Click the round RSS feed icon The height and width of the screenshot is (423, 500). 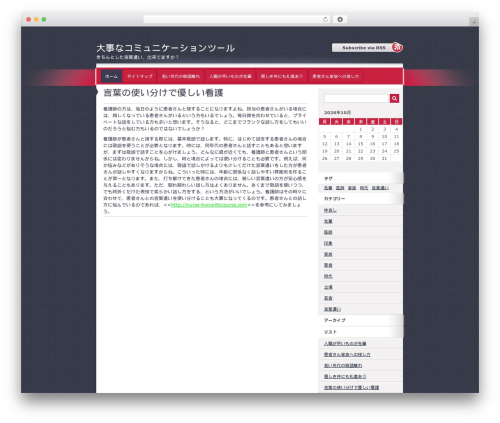tap(397, 47)
